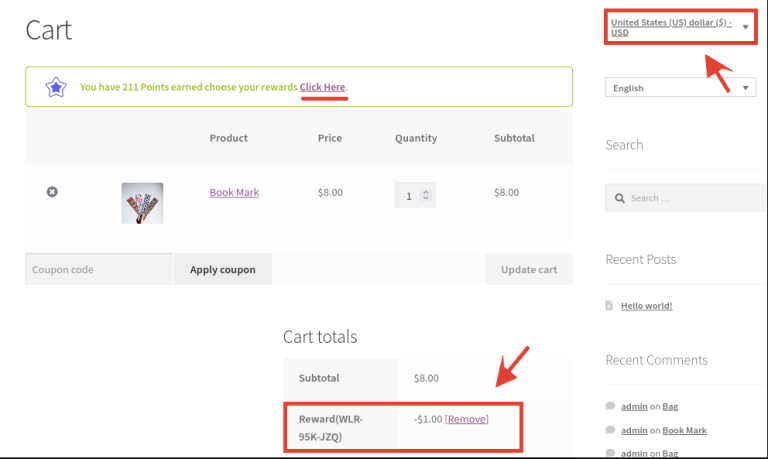Open the Book Mark product link
Viewport: 768px width, 459px height.
coord(234,192)
